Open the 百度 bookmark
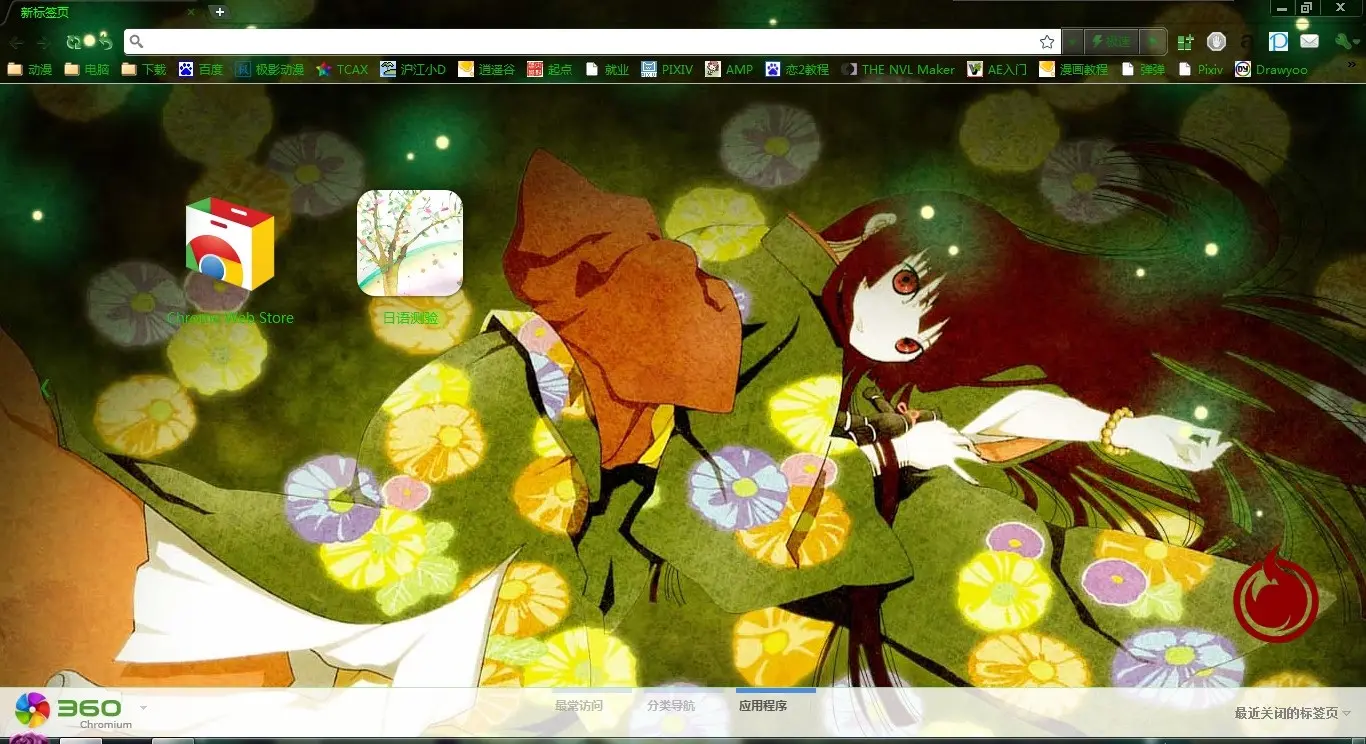This screenshot has height=744, width=1366. pyautogui.click(x=201, y=70)
